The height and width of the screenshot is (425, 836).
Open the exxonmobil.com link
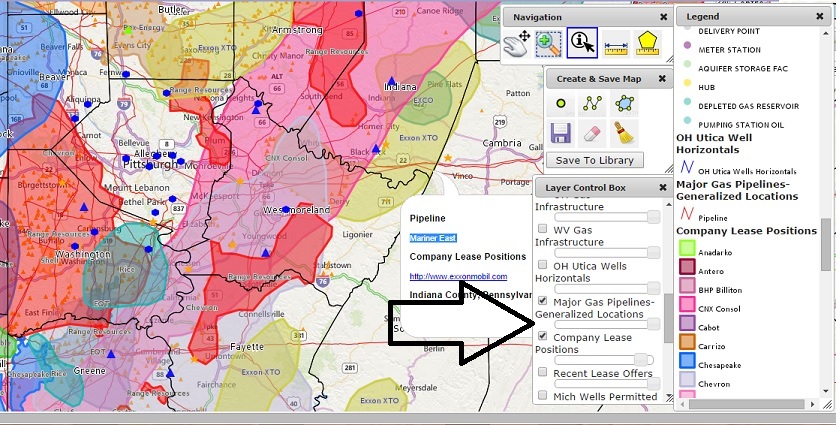458,276
